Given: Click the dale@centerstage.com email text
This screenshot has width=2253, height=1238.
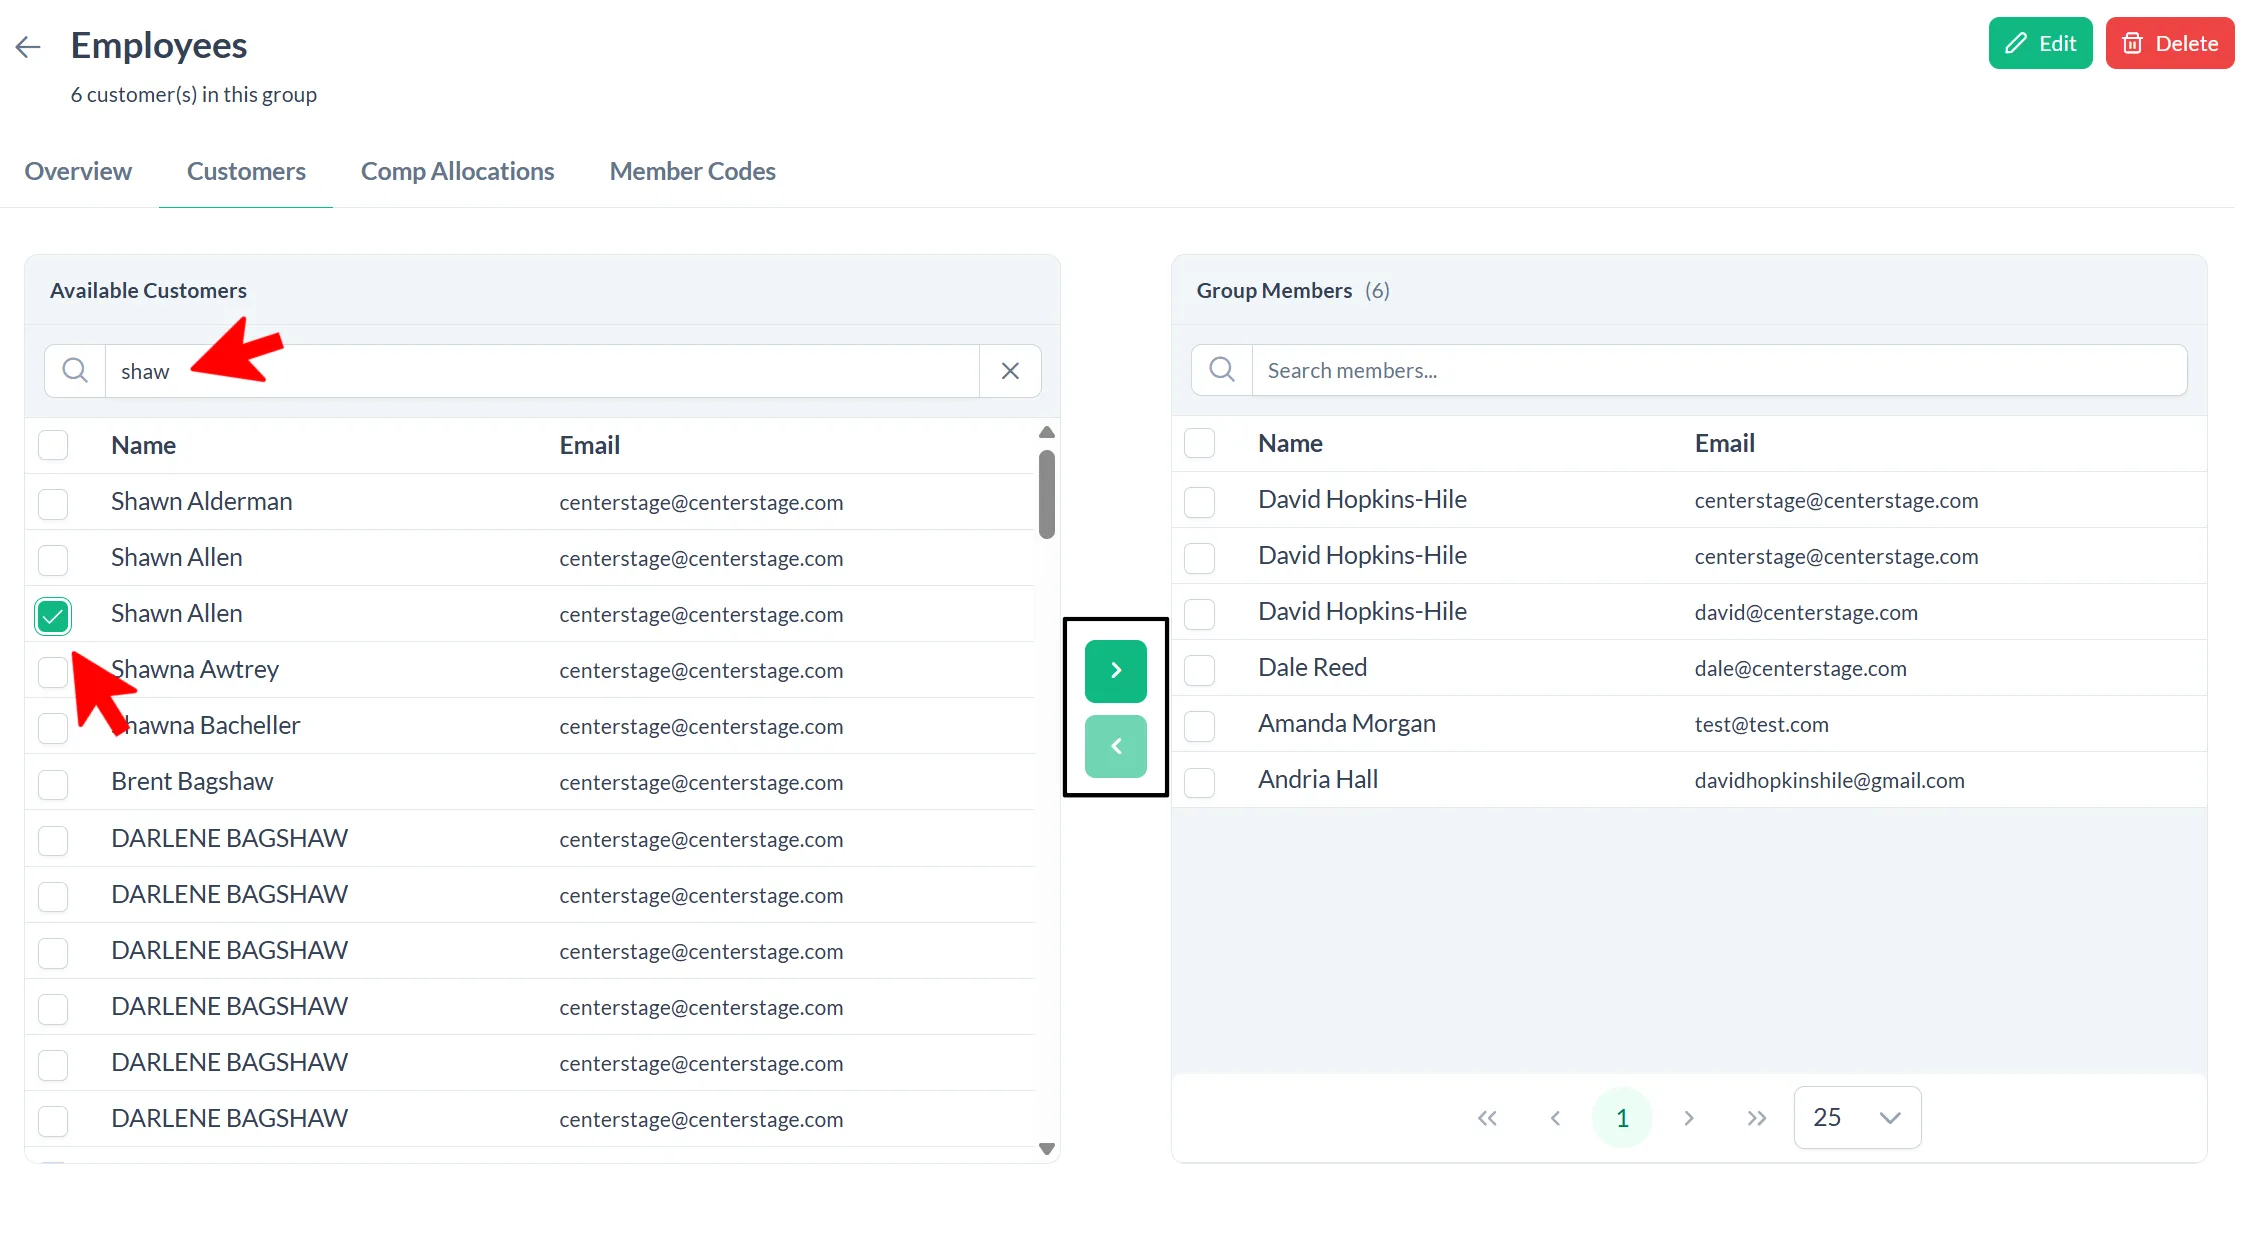Looking at the screenshot, I should click(1800, 669).
